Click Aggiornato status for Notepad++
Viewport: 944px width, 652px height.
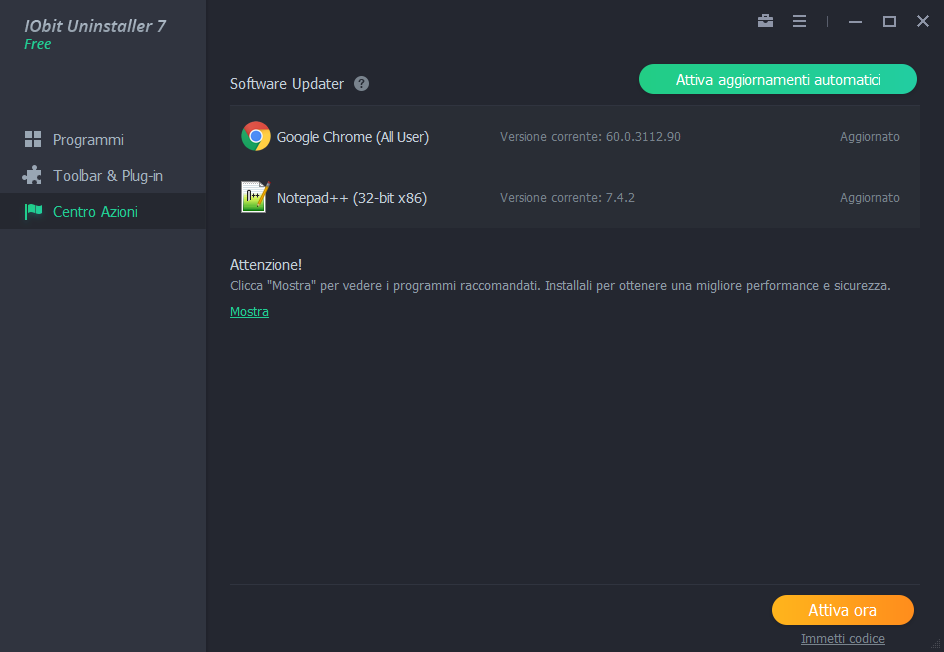pyautogui.click(x=869, y=198)
